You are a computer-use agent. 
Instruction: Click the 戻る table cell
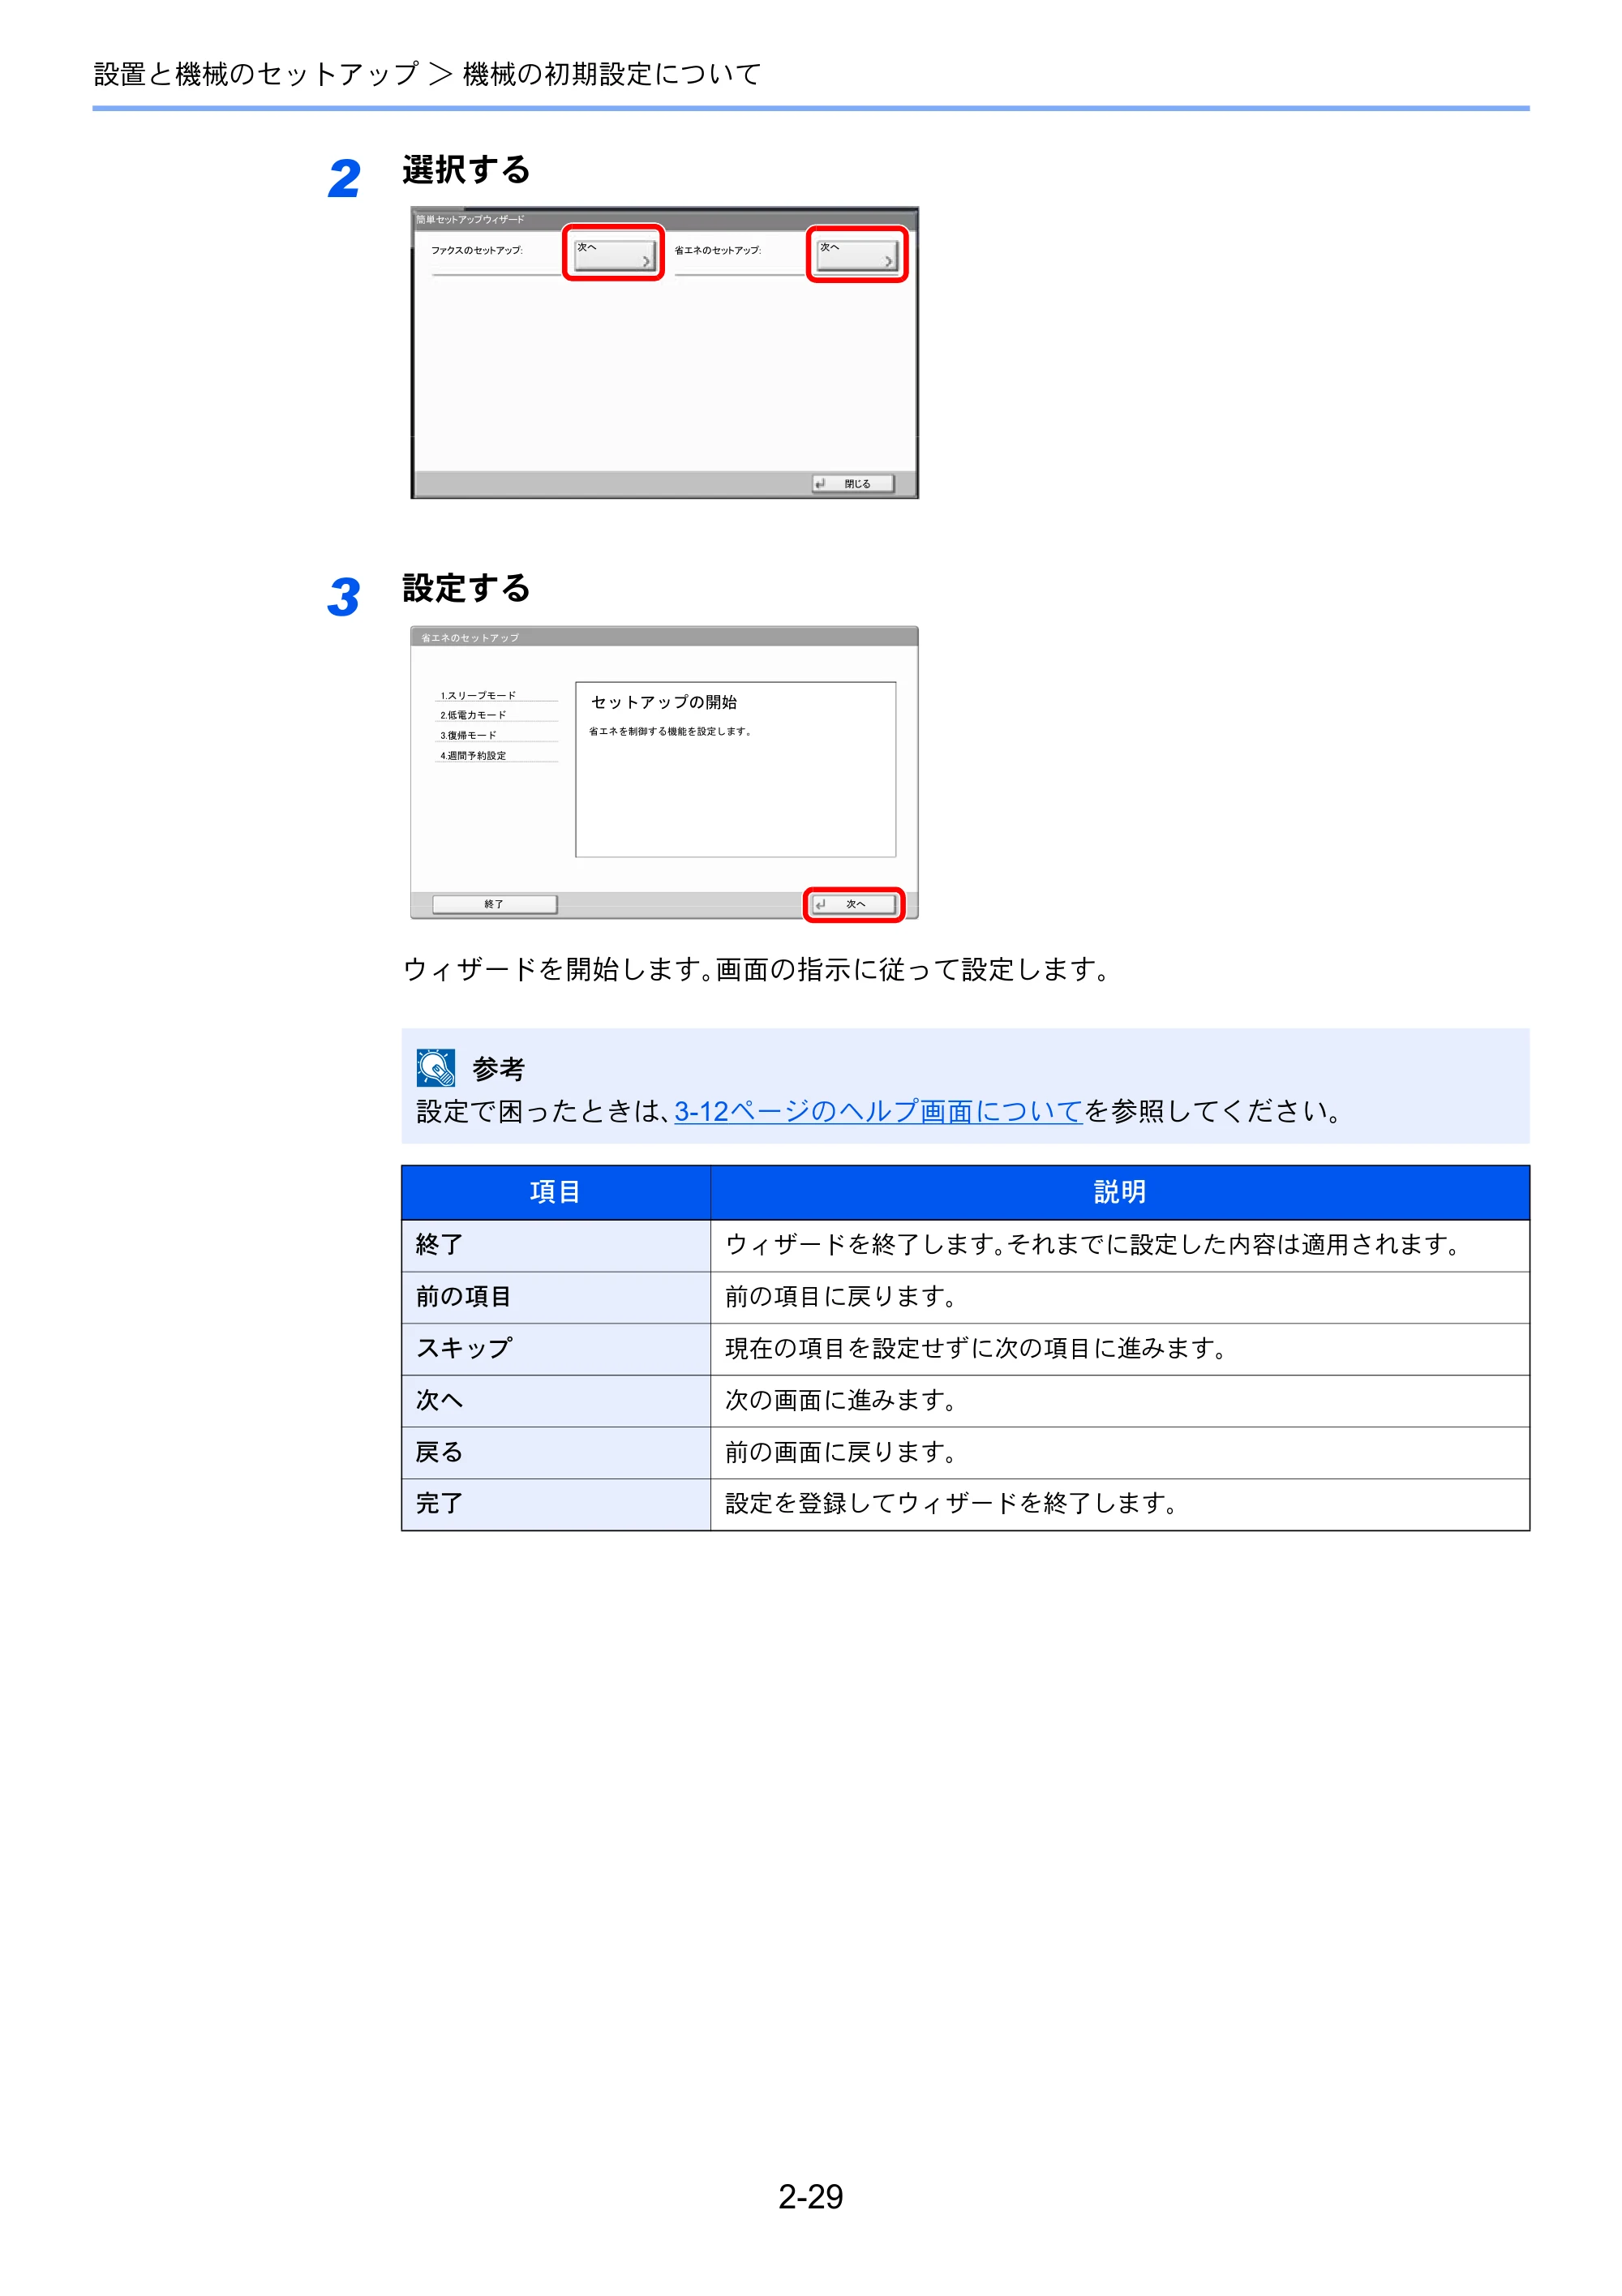tap(555, 1452)
